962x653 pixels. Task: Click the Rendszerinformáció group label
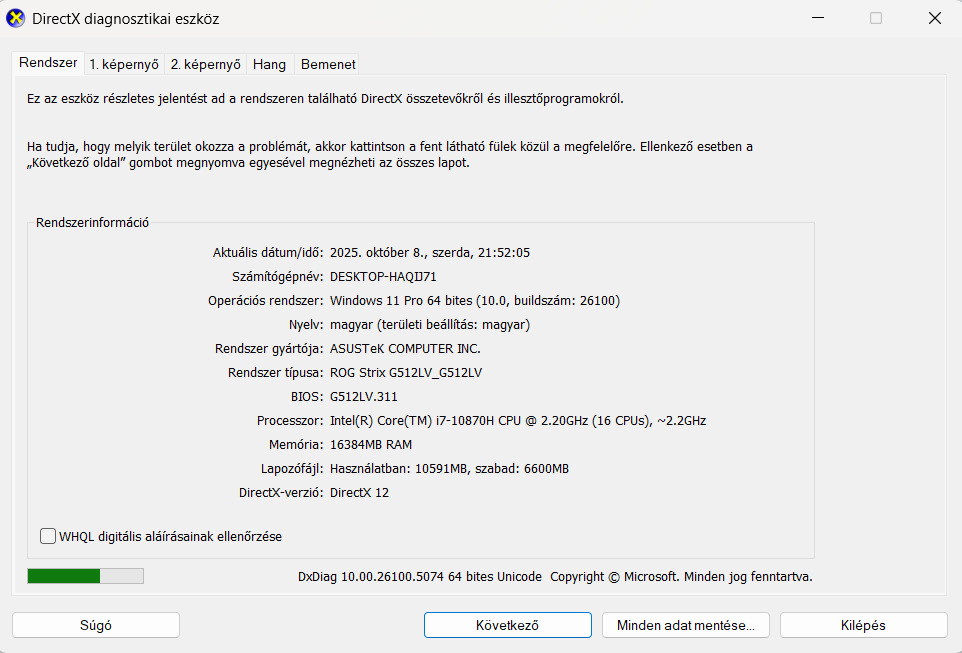click(93, 223)
